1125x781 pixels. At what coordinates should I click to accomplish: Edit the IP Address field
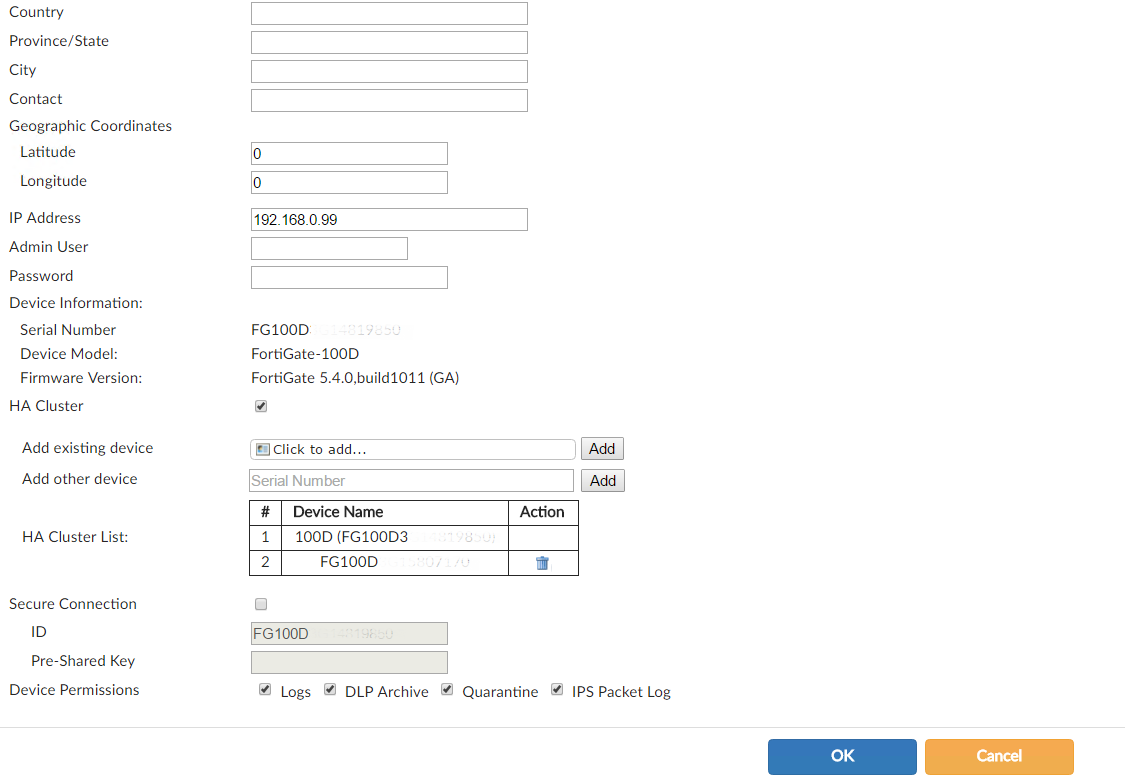[389, 219]
